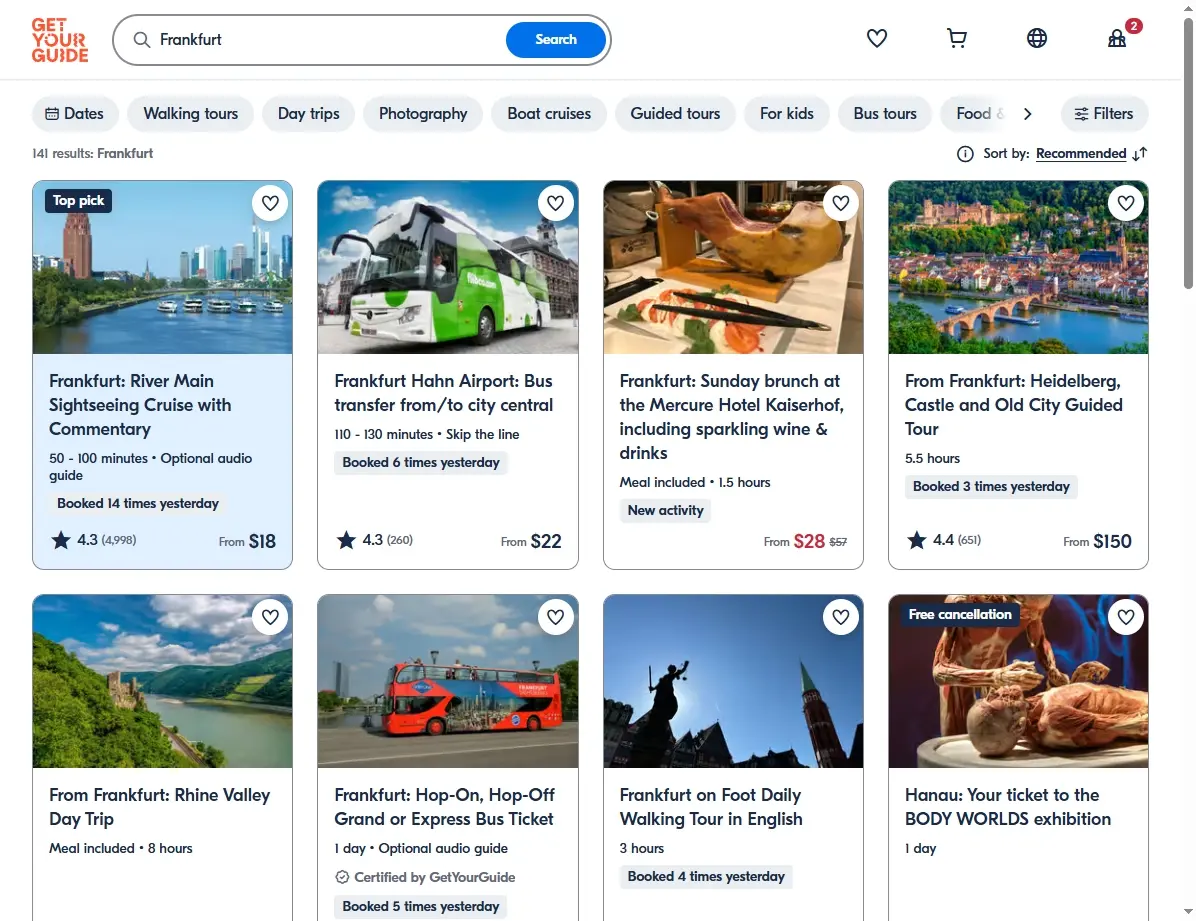
Task: Click the sort arrows icon next to Recommended
Action: click(1140, 154)
